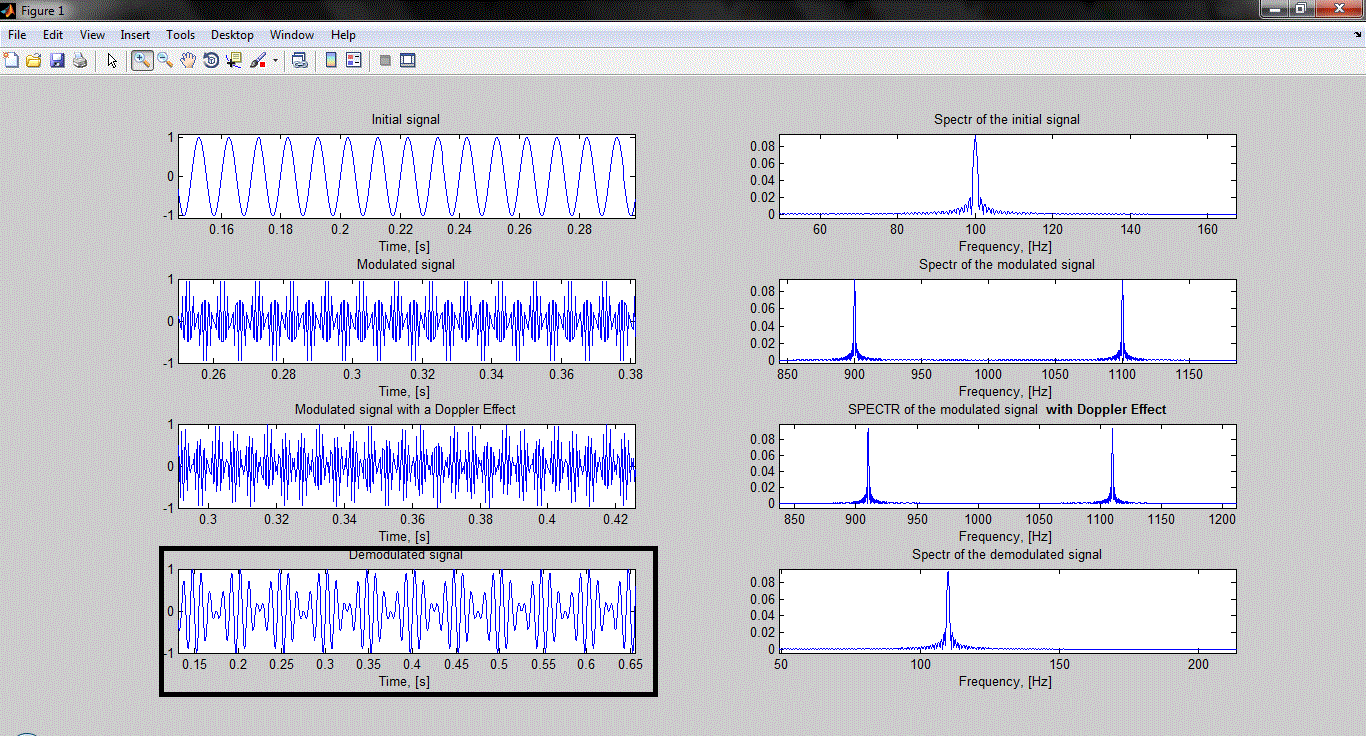Toggle the Insert Legend button
1366x736 pixels.
coord(353,61)
